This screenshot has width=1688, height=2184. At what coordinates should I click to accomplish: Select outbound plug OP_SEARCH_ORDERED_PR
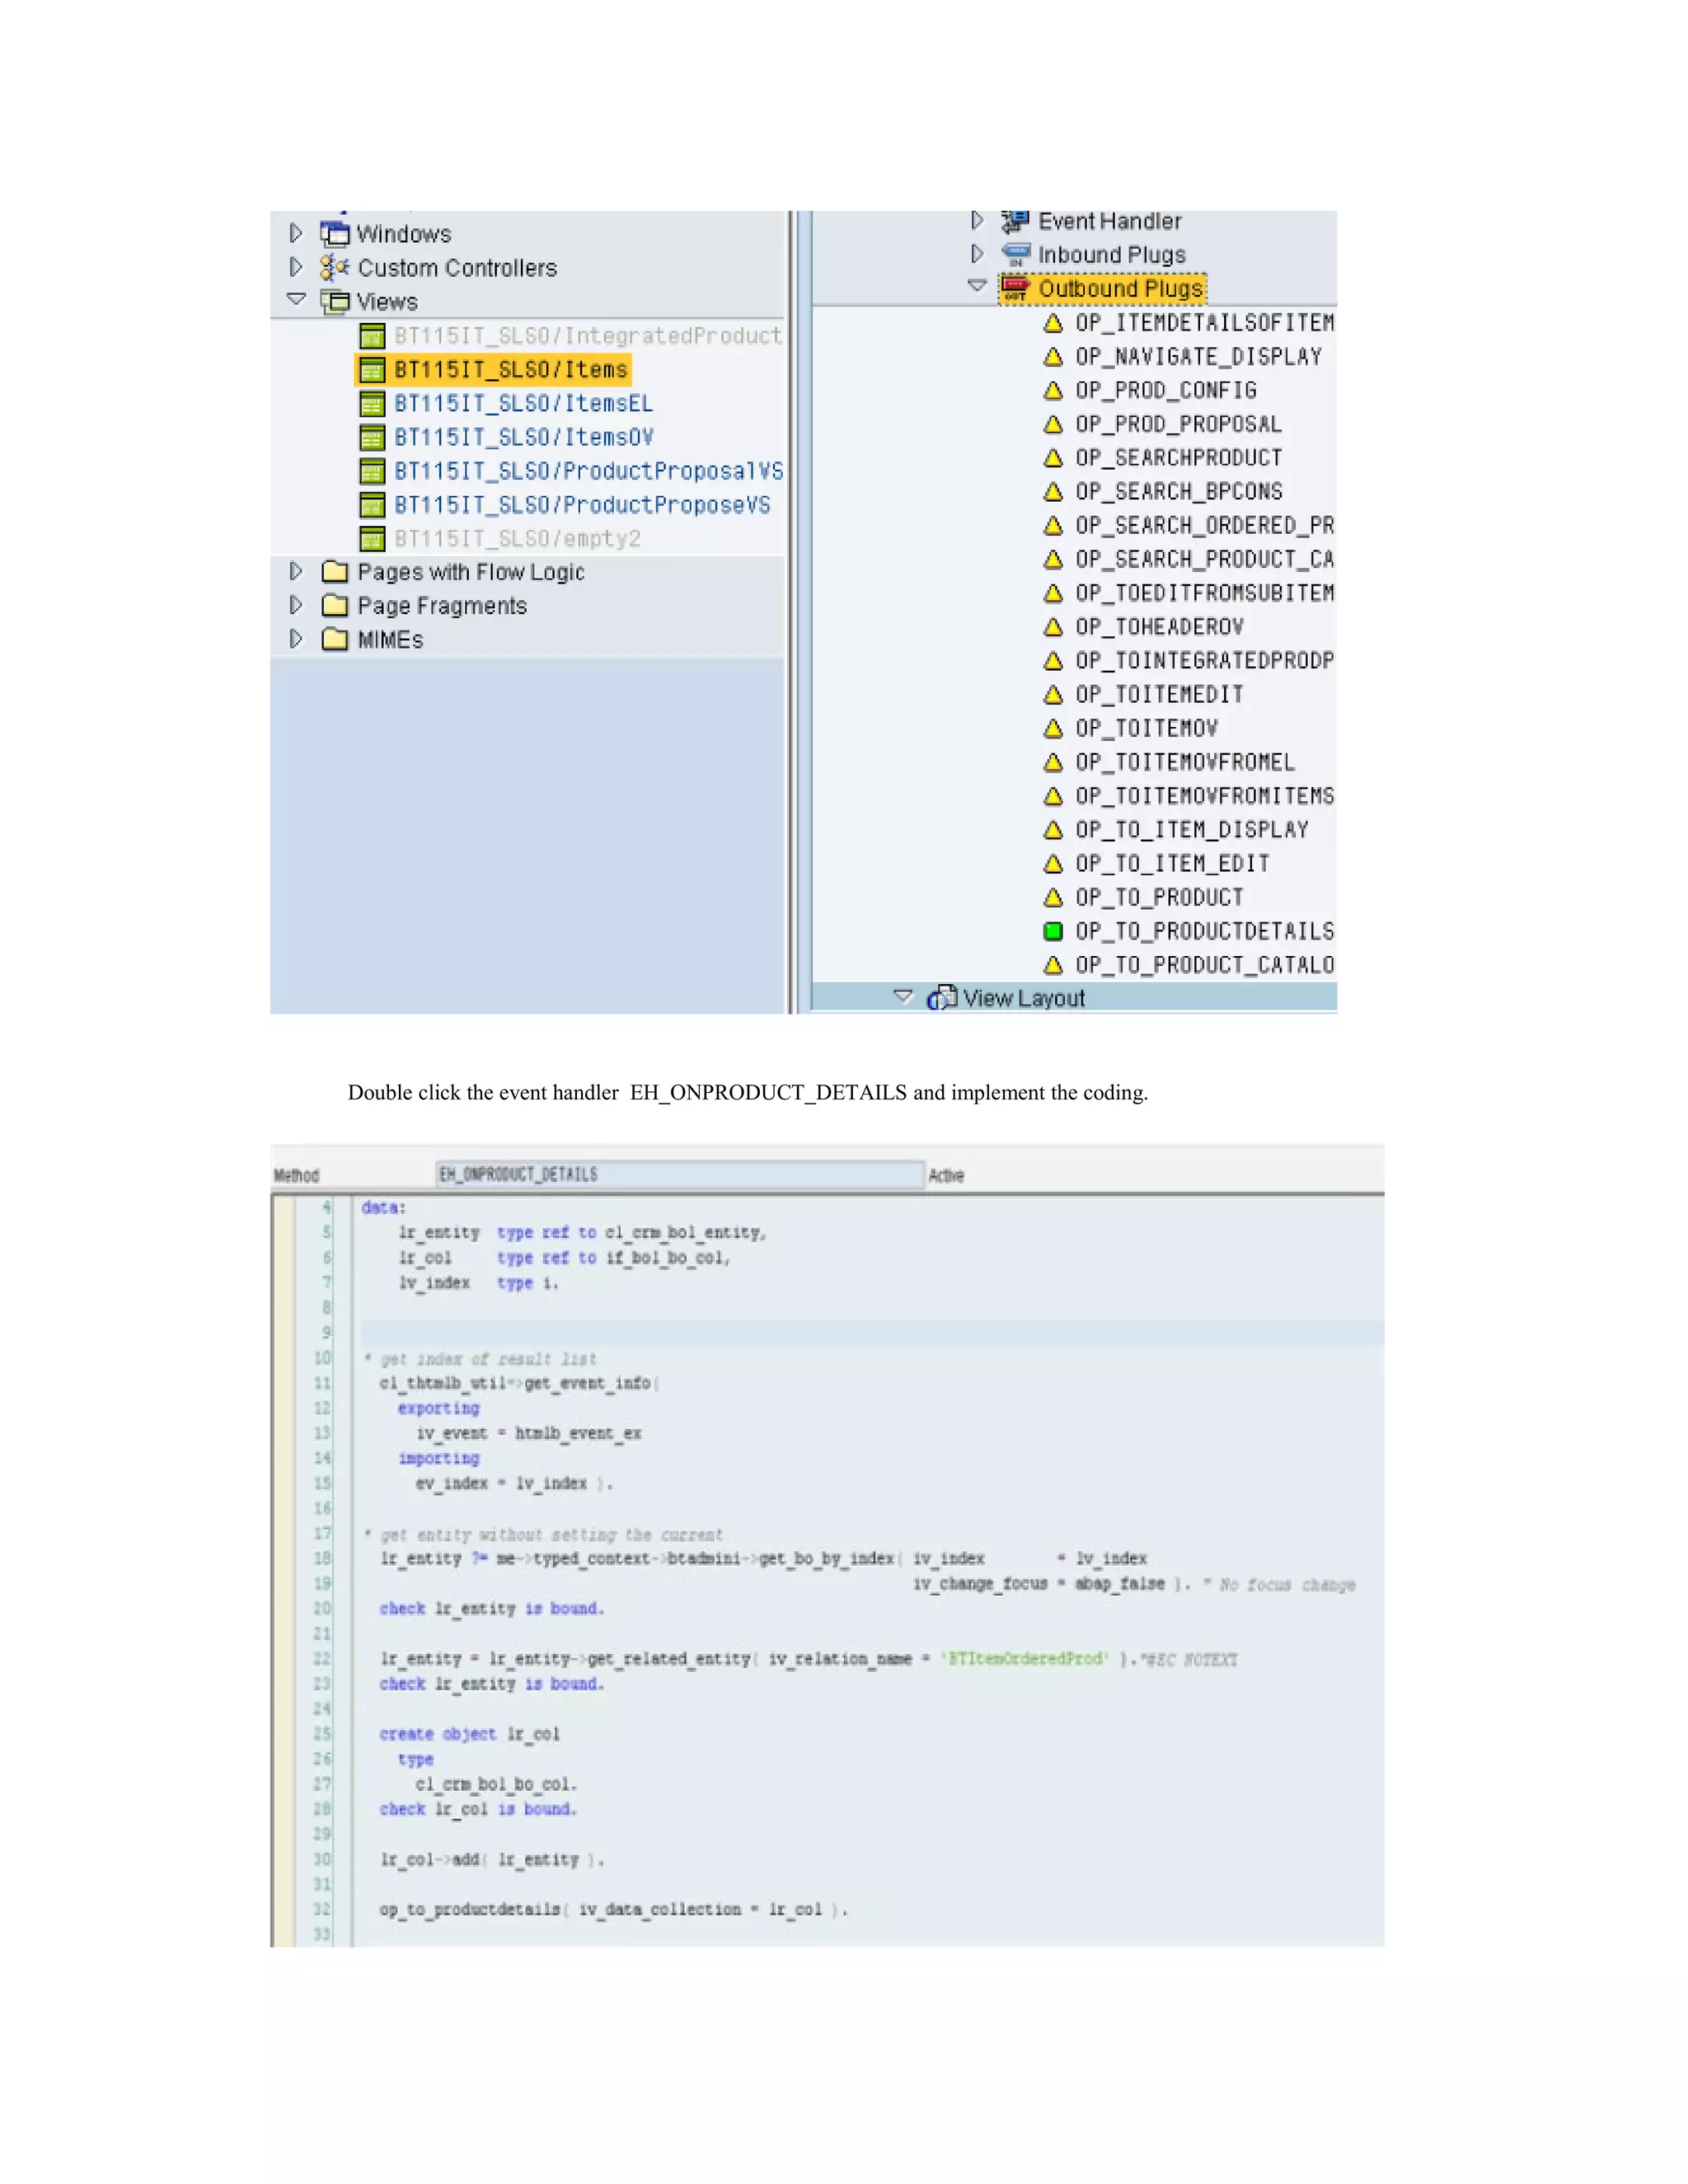[1204, 526]
